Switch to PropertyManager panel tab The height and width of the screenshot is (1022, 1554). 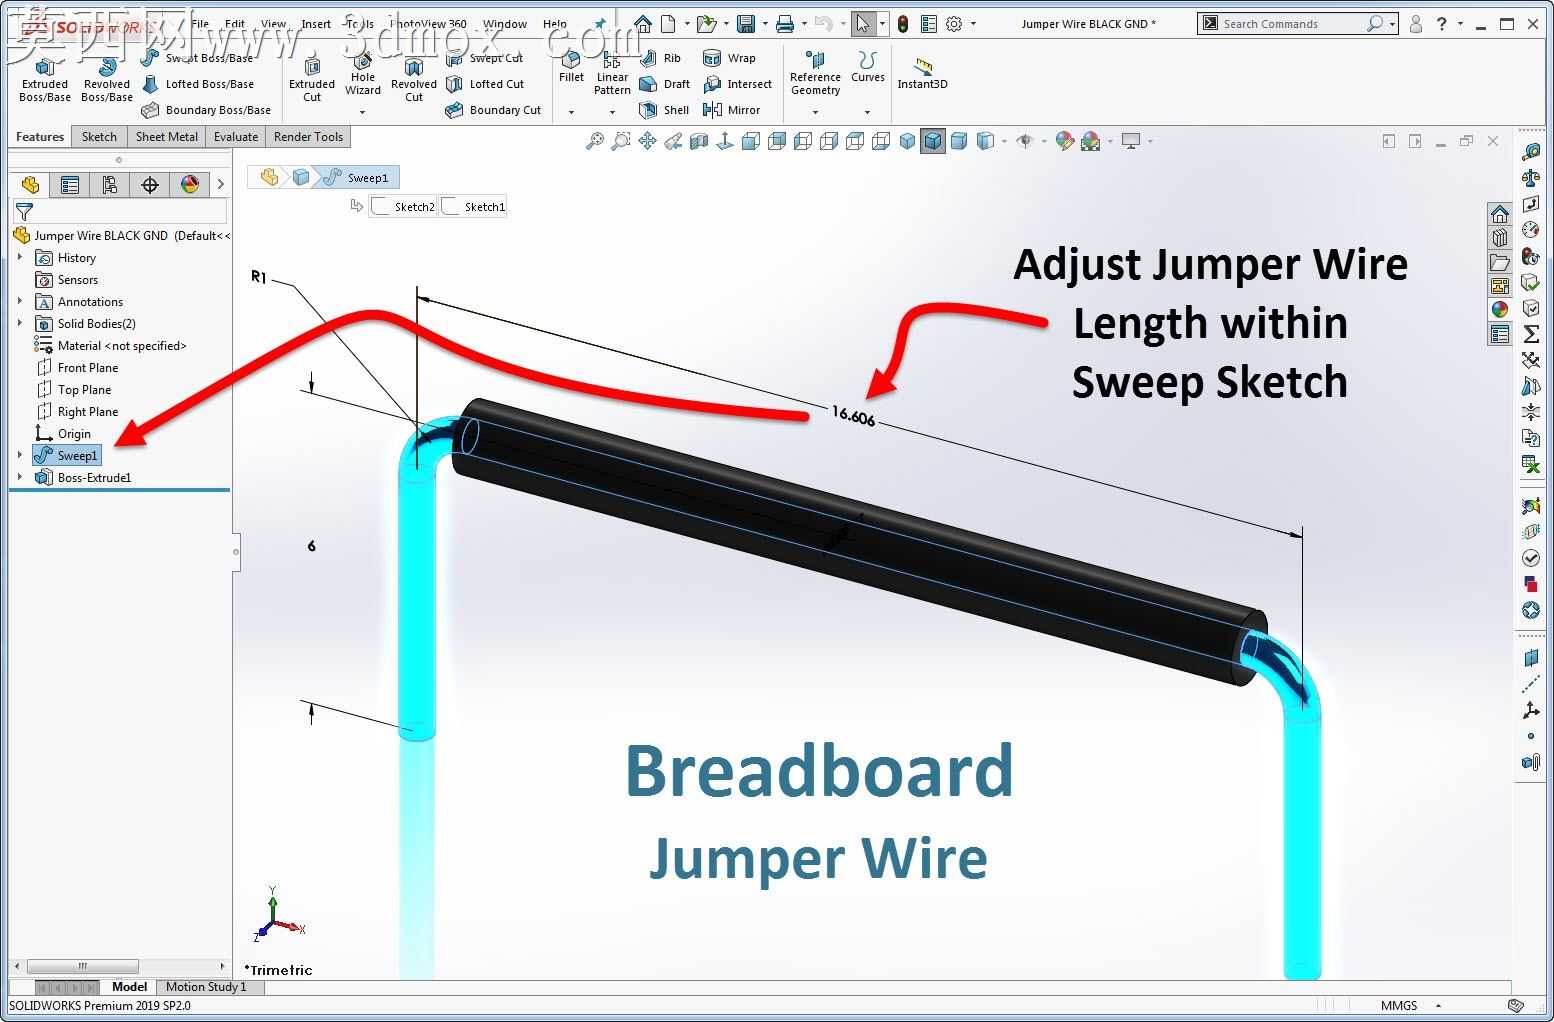point(70,184)
